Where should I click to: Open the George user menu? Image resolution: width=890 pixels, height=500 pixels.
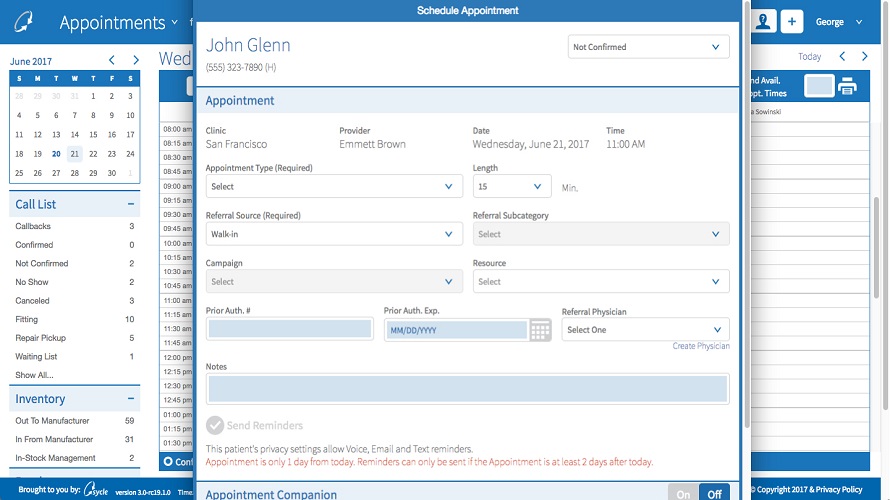click(x=838, y=22)
